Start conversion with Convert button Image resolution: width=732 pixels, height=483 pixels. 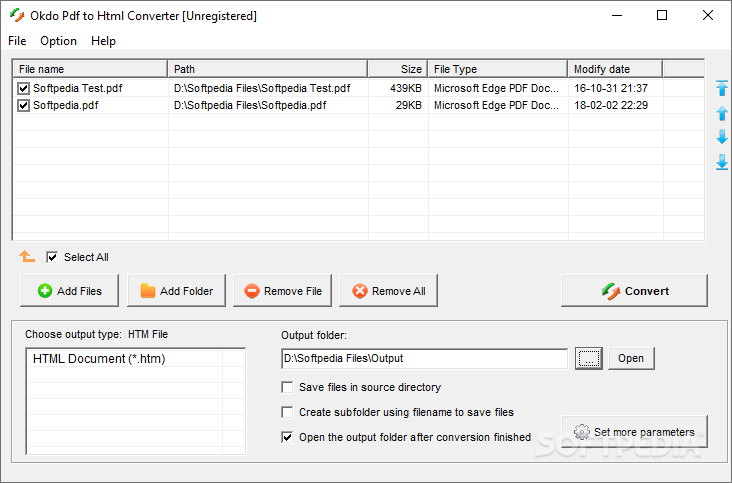tap(634, 291)
